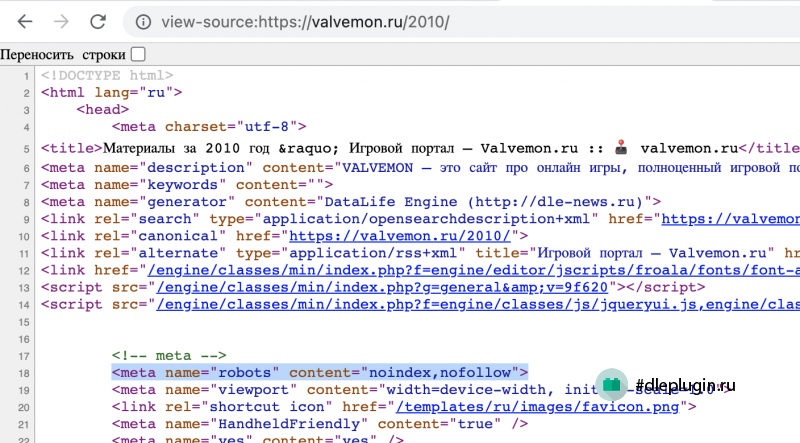Viewport: 800px width, 443px height.
Task: Click line number 10 in the gutter
Action: pyautogui.click(x=24, y=237)
